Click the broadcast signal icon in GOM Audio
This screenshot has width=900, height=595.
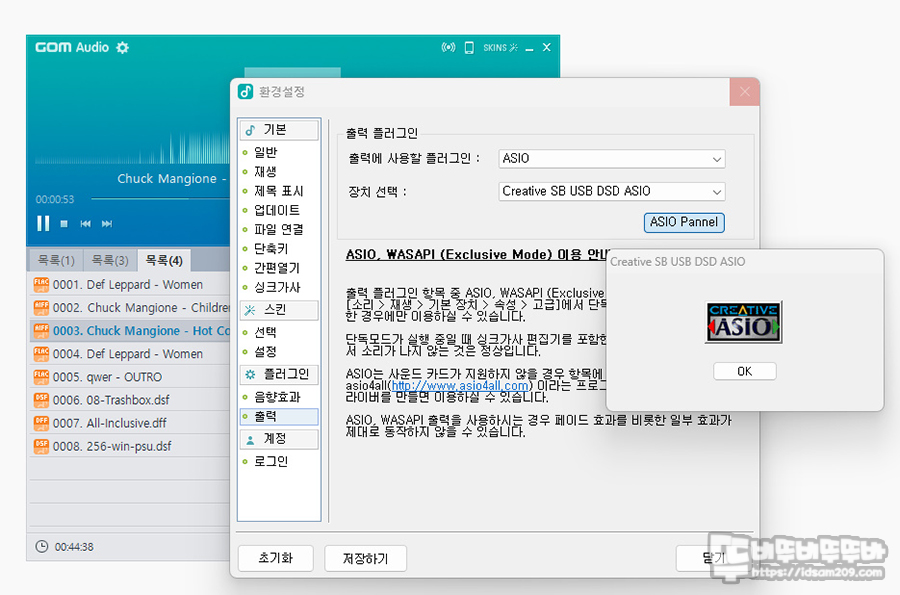pyautogui.click(x=448, y=47)
